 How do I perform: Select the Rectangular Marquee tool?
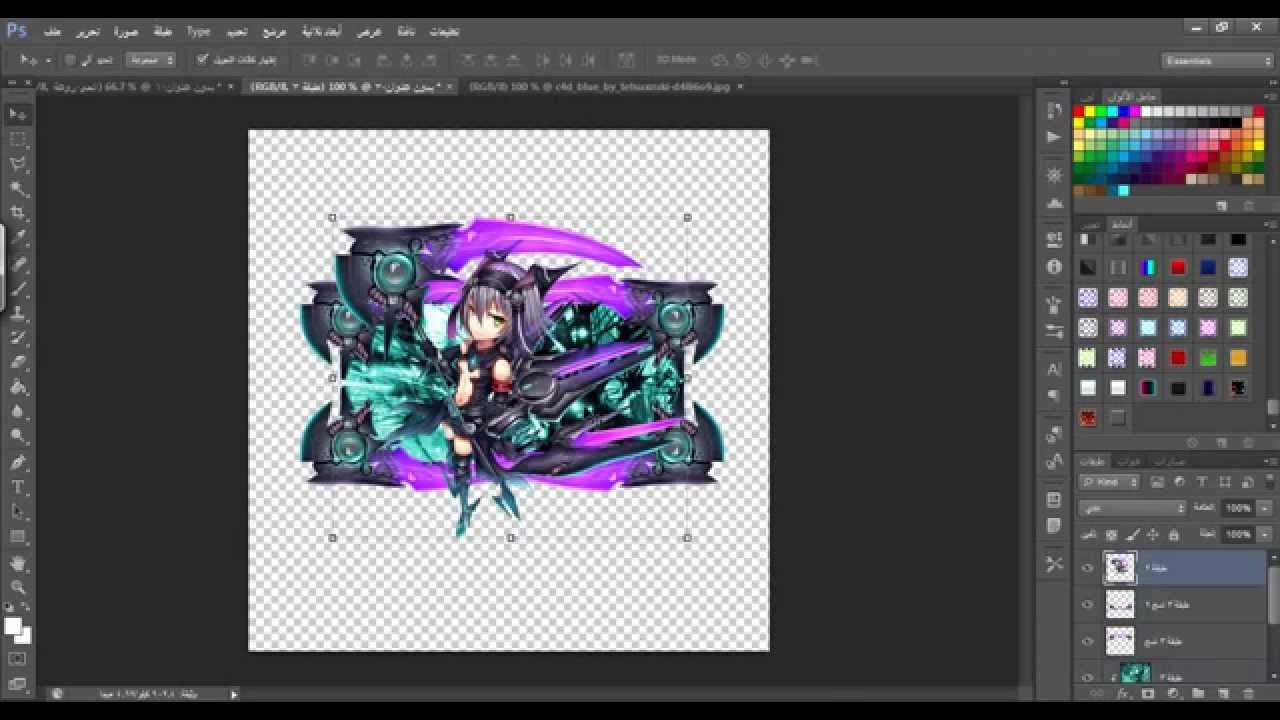(18, 139)
